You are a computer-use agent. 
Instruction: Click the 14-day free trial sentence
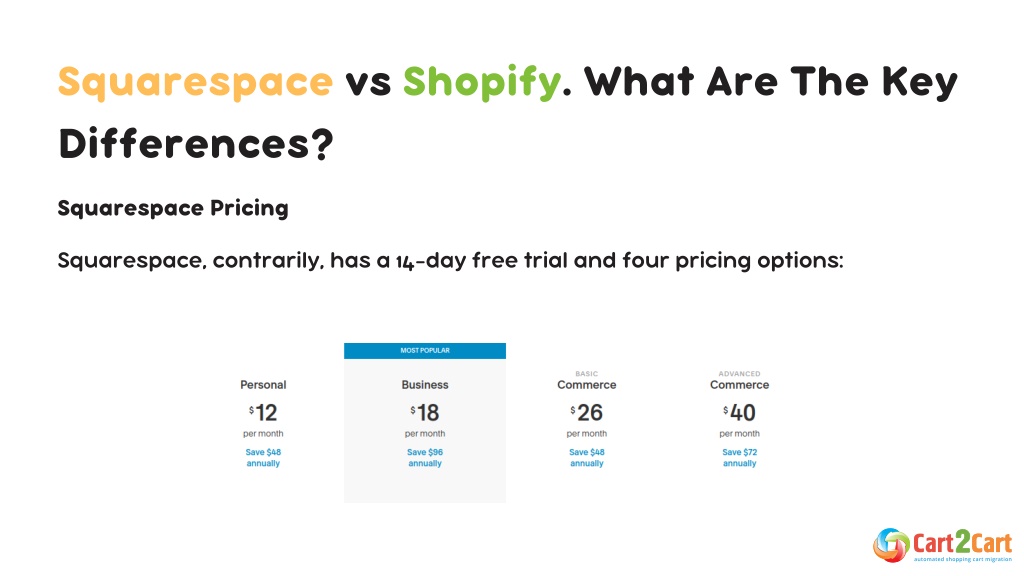pos(451,261)
